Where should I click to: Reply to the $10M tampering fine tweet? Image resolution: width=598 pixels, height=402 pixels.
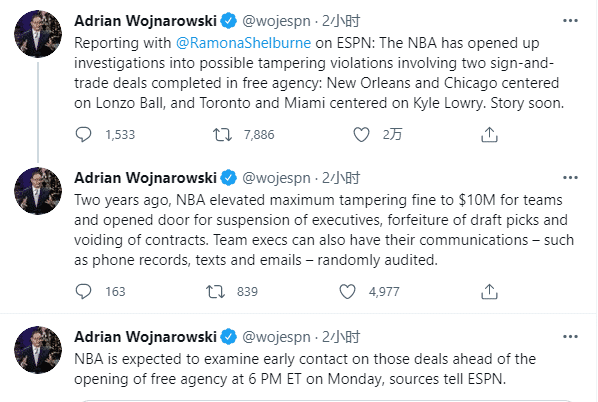coord(83,292)
